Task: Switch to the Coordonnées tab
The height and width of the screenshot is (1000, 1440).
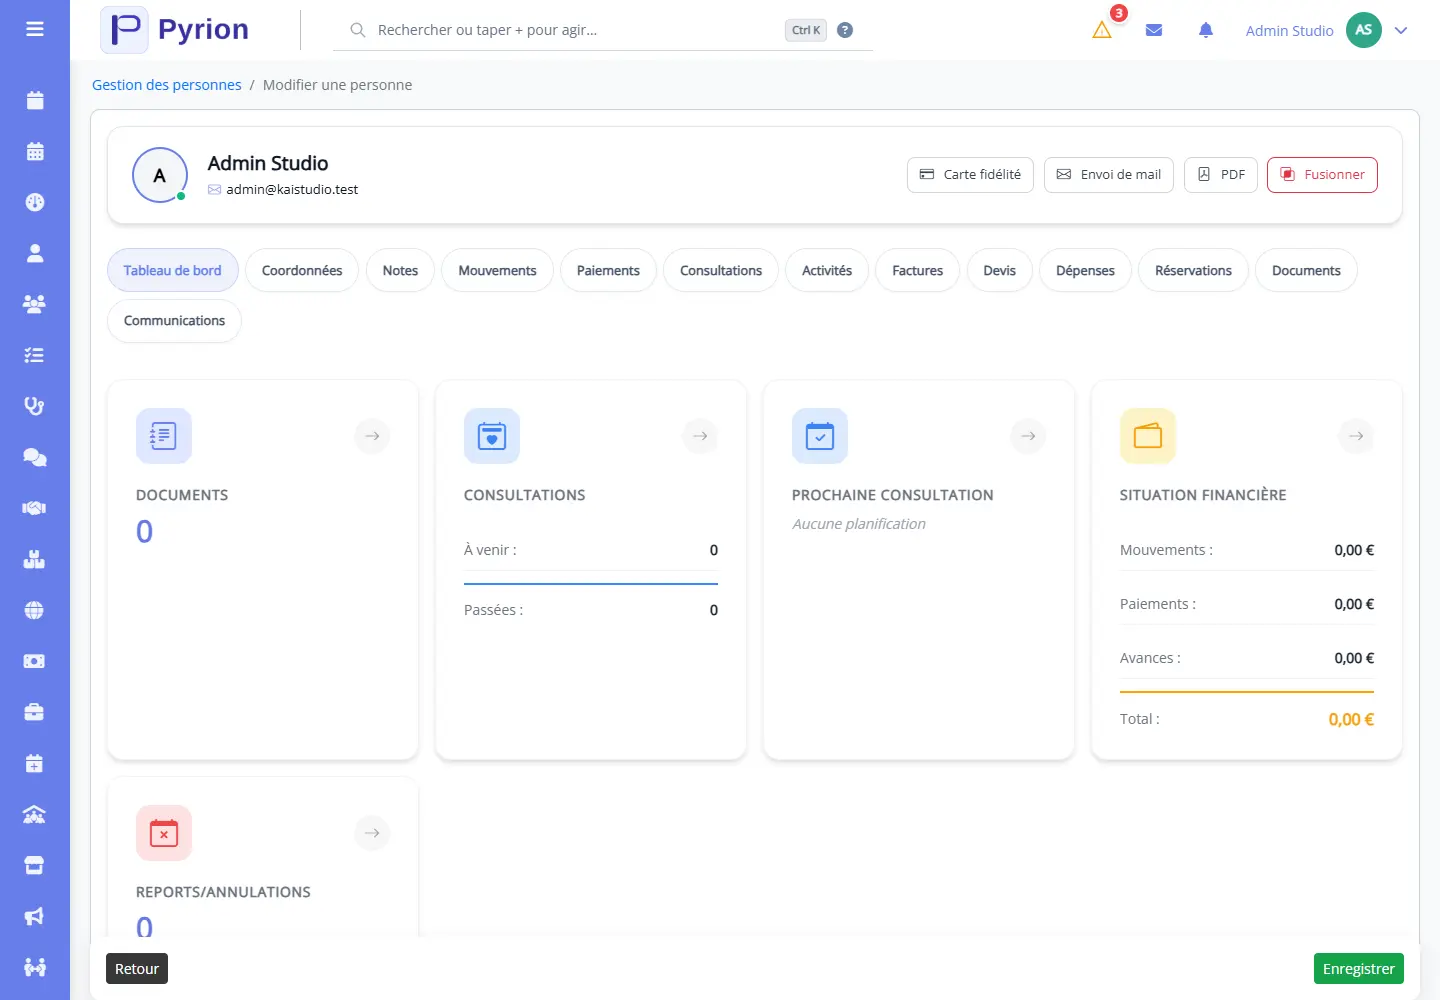Action: coord(302,270)
